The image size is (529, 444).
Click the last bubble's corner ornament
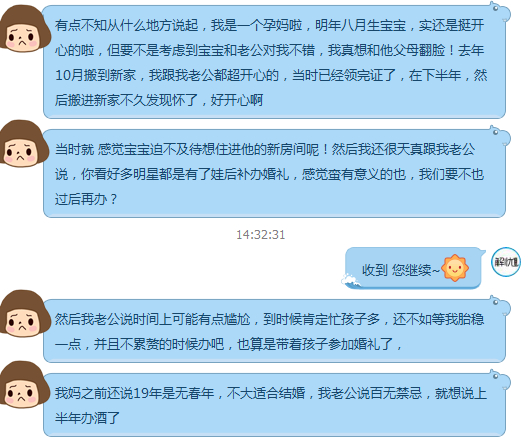(x=500, y=379)
